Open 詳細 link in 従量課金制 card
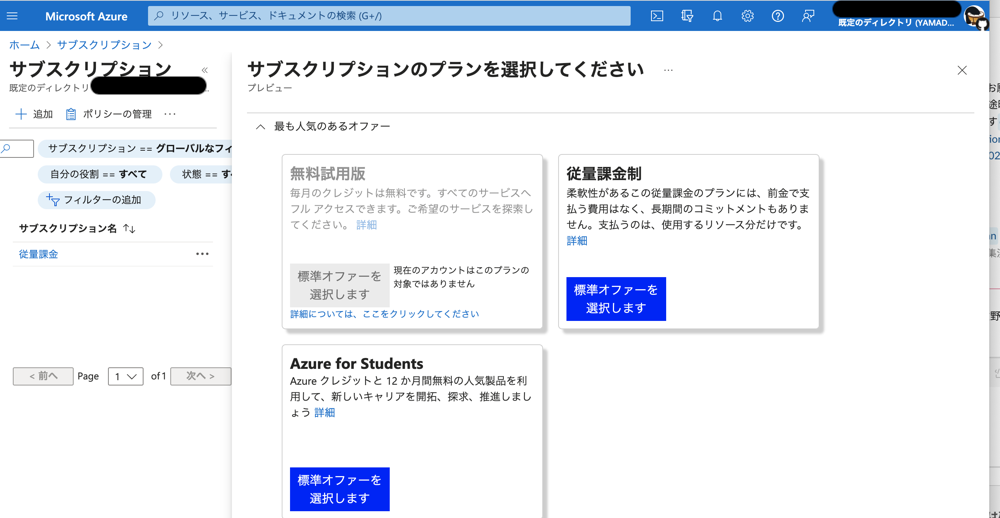1000x518 pixels. coord(577,240)
